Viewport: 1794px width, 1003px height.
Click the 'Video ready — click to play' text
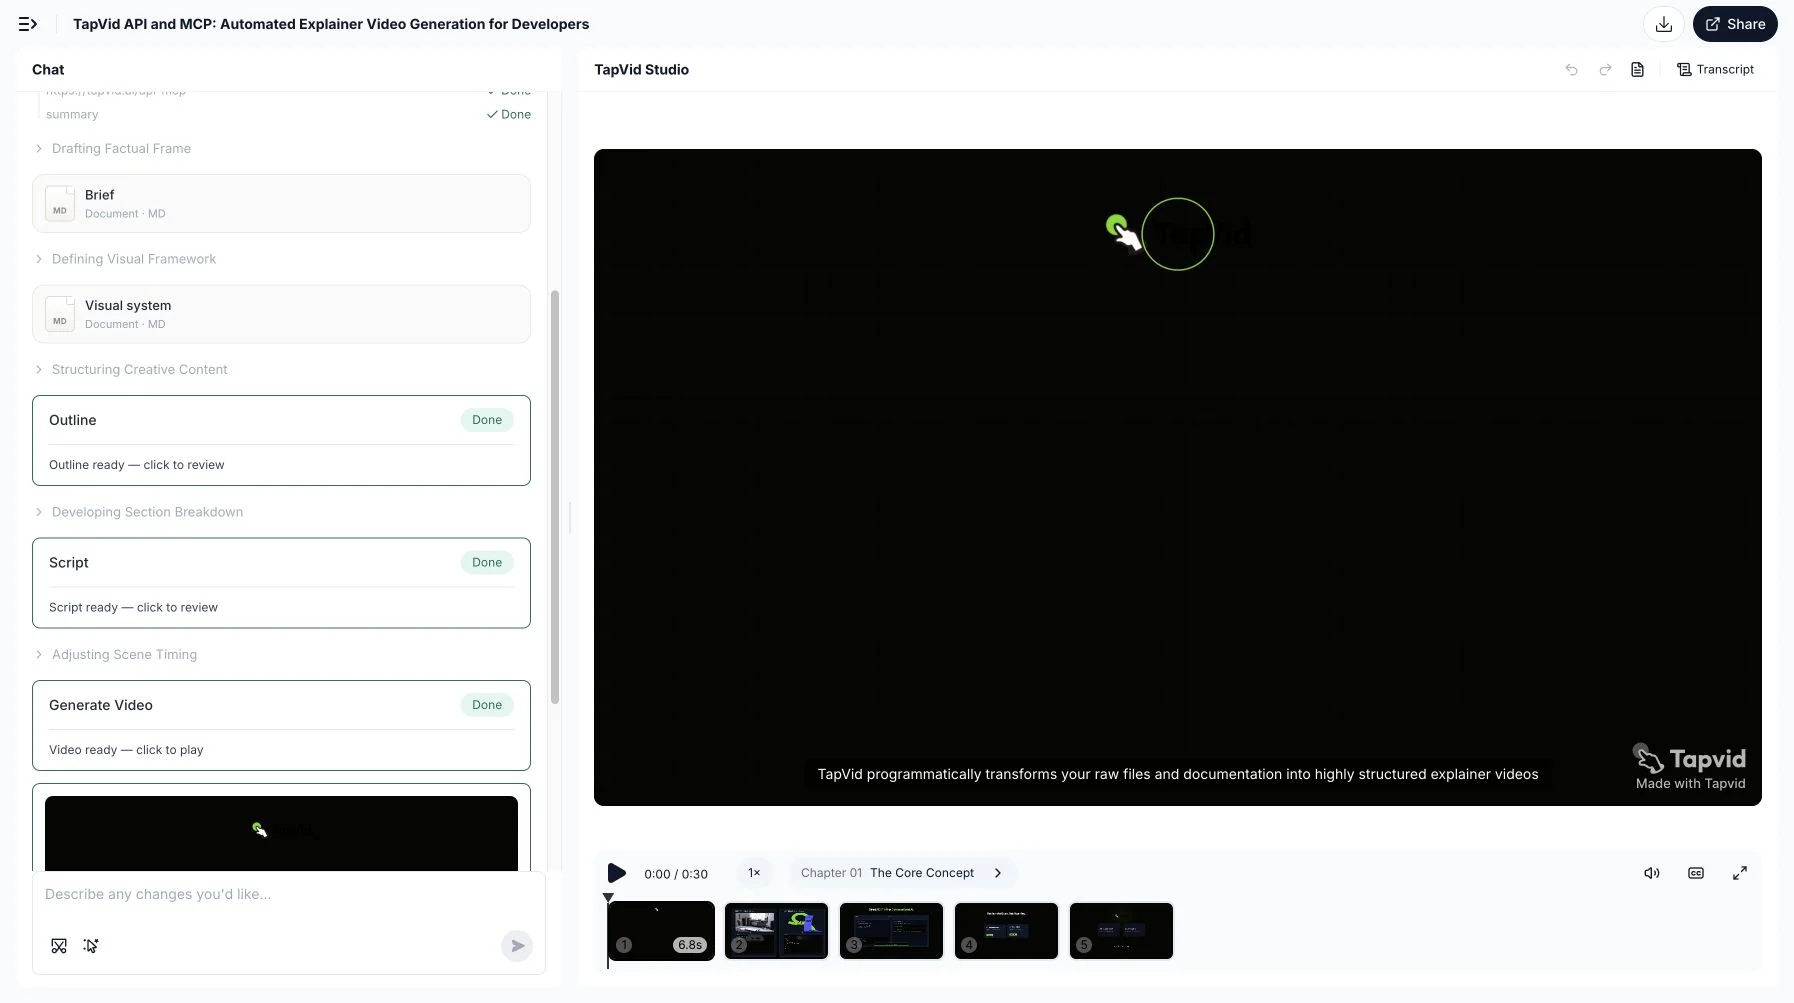click(x=126, y=750)
